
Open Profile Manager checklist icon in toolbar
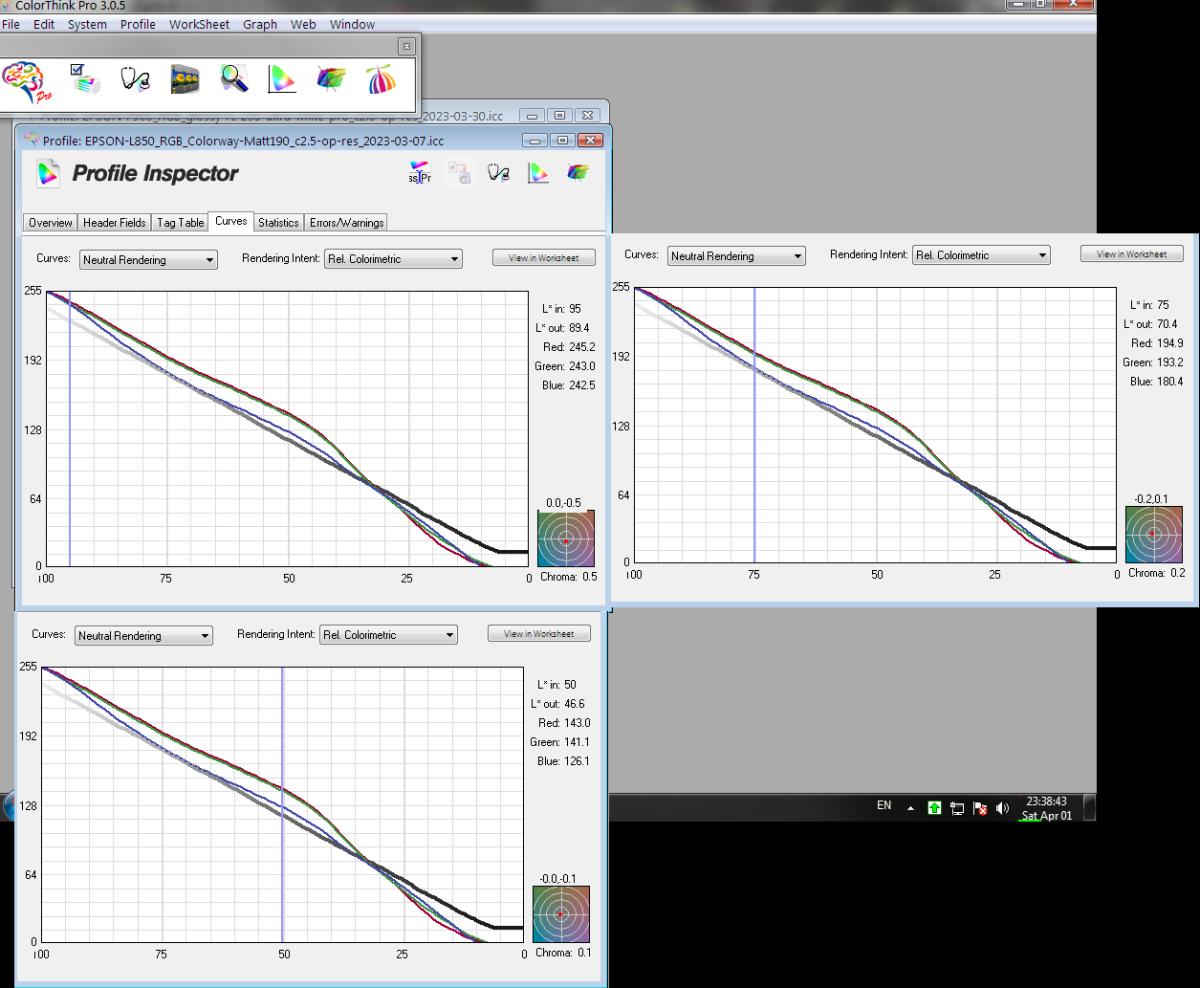[83, 79]
